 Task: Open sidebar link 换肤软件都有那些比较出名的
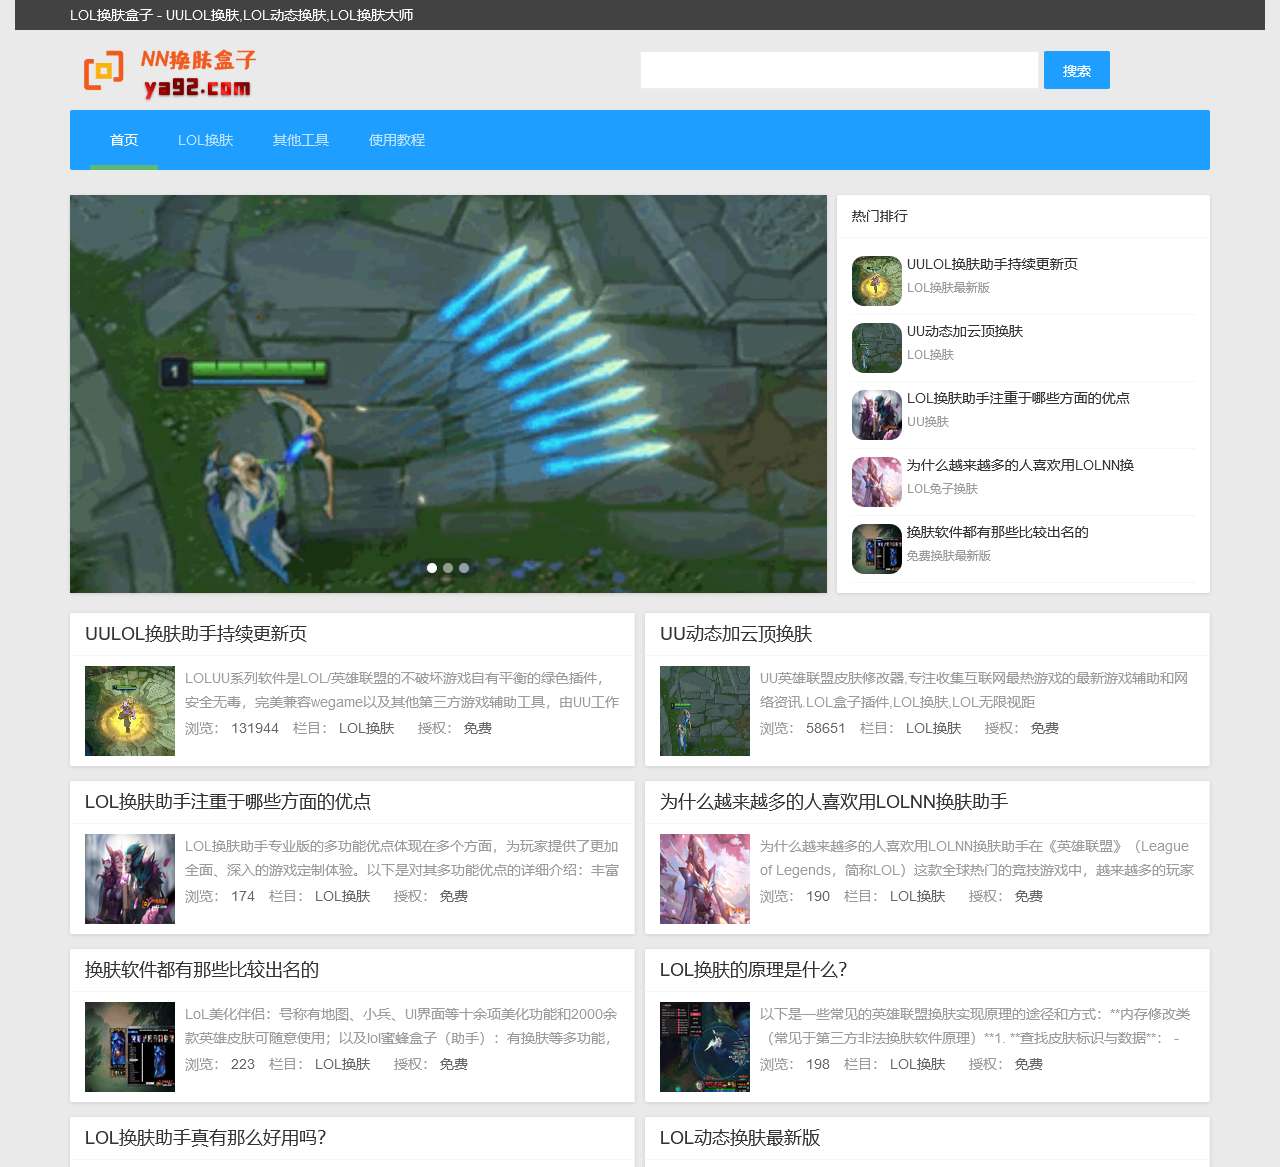pyautogui.click(x=998, y=532)
